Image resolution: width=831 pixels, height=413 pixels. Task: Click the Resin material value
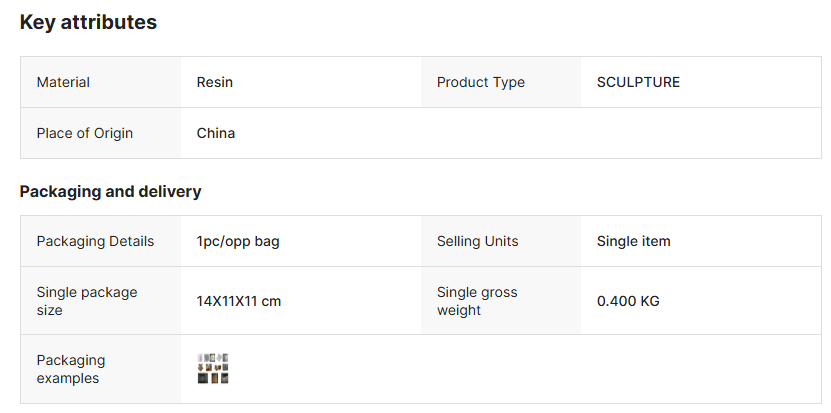(214, 82)
